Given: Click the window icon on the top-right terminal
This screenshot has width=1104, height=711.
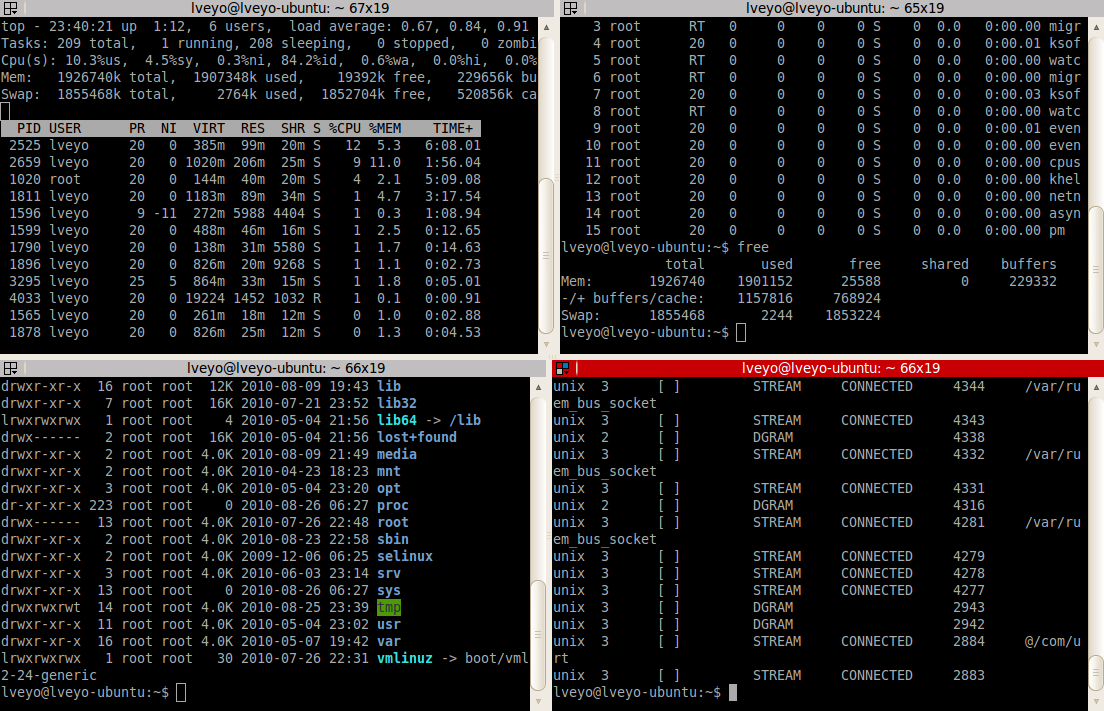Looking at the screenshot, I should point(570,8).
